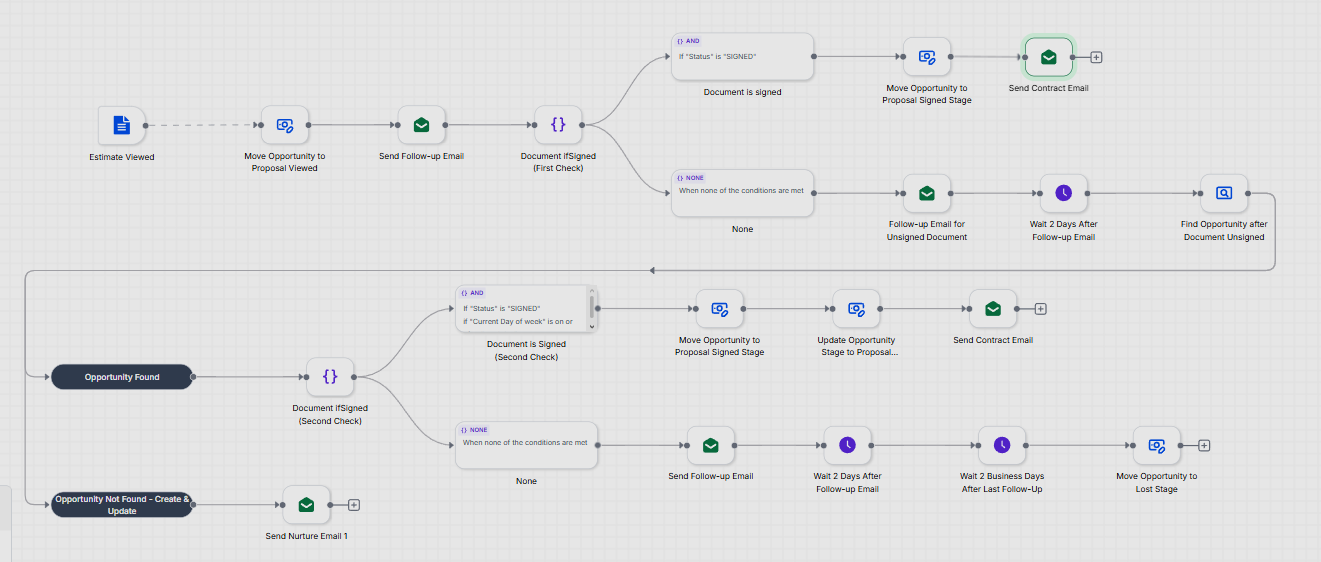Screen dimensions: 1321x562
Task: Open Move Opportunity to Proposal Signed Stage in first branch
Action: pos(927,57)
